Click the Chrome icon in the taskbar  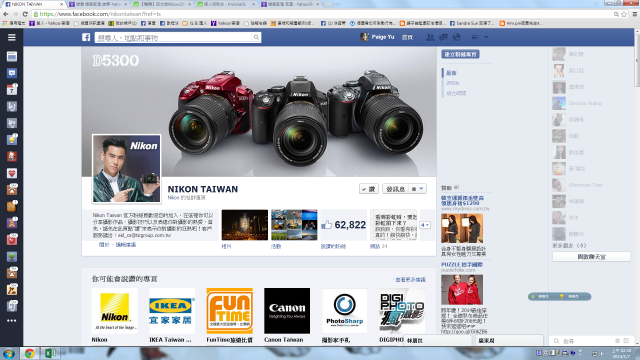[x=29, y=353]
